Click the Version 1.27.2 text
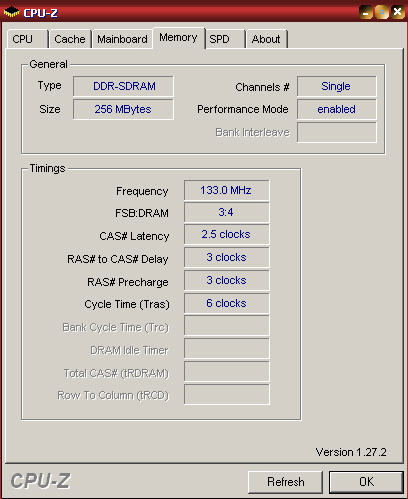The height and width of the screenshot is (499, 408). pyautogui.click(x=351, y=452)
